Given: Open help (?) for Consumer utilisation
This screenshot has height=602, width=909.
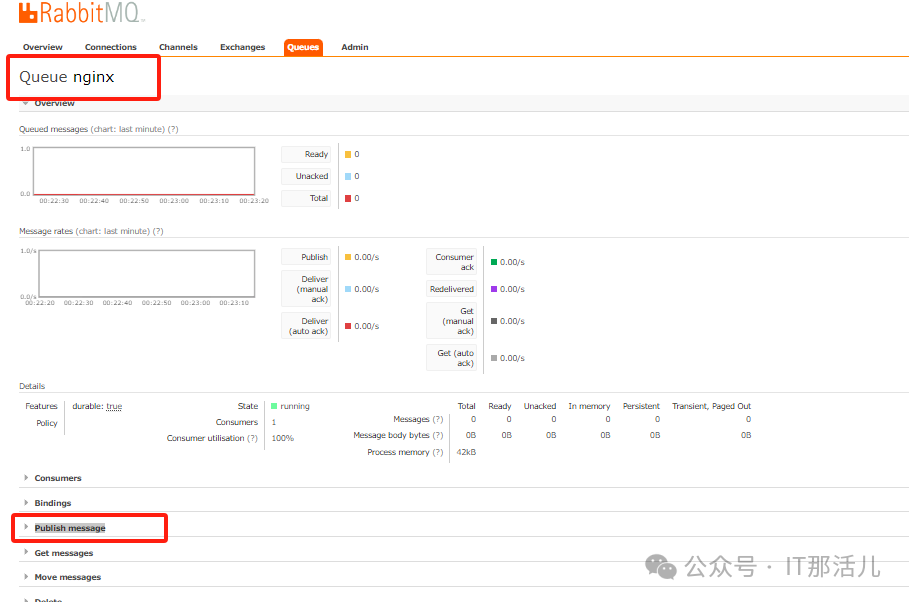Looking at the screenshot, I should (252, 438).
